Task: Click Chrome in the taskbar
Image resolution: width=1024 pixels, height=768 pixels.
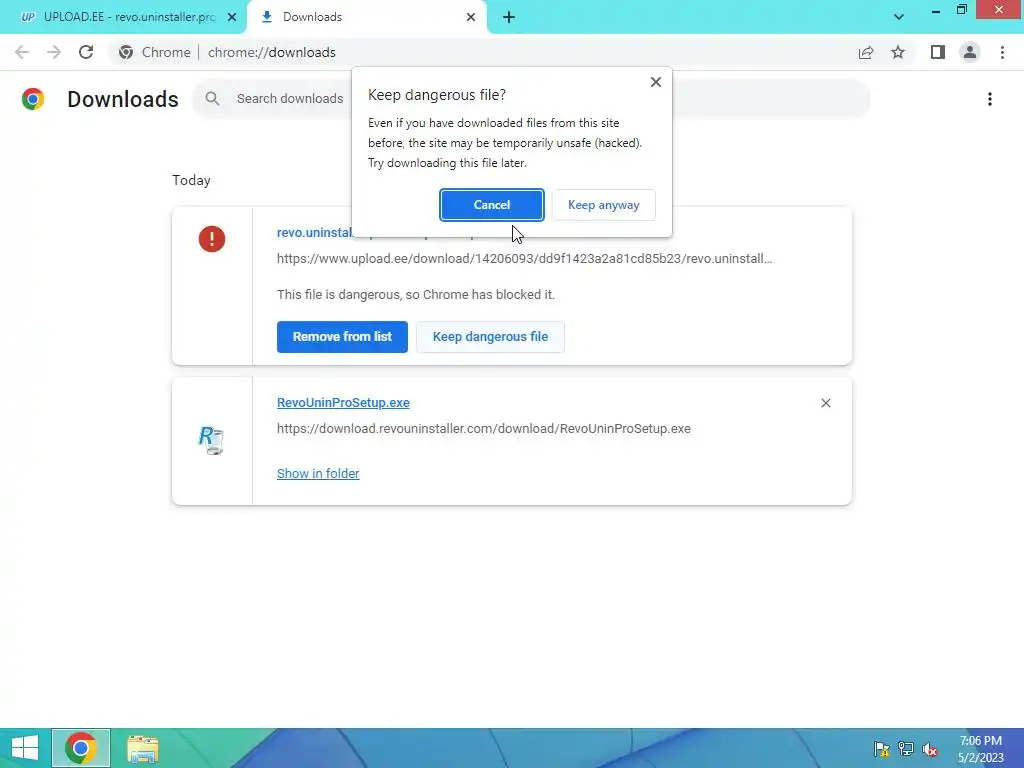Action: tap(81, 748)
